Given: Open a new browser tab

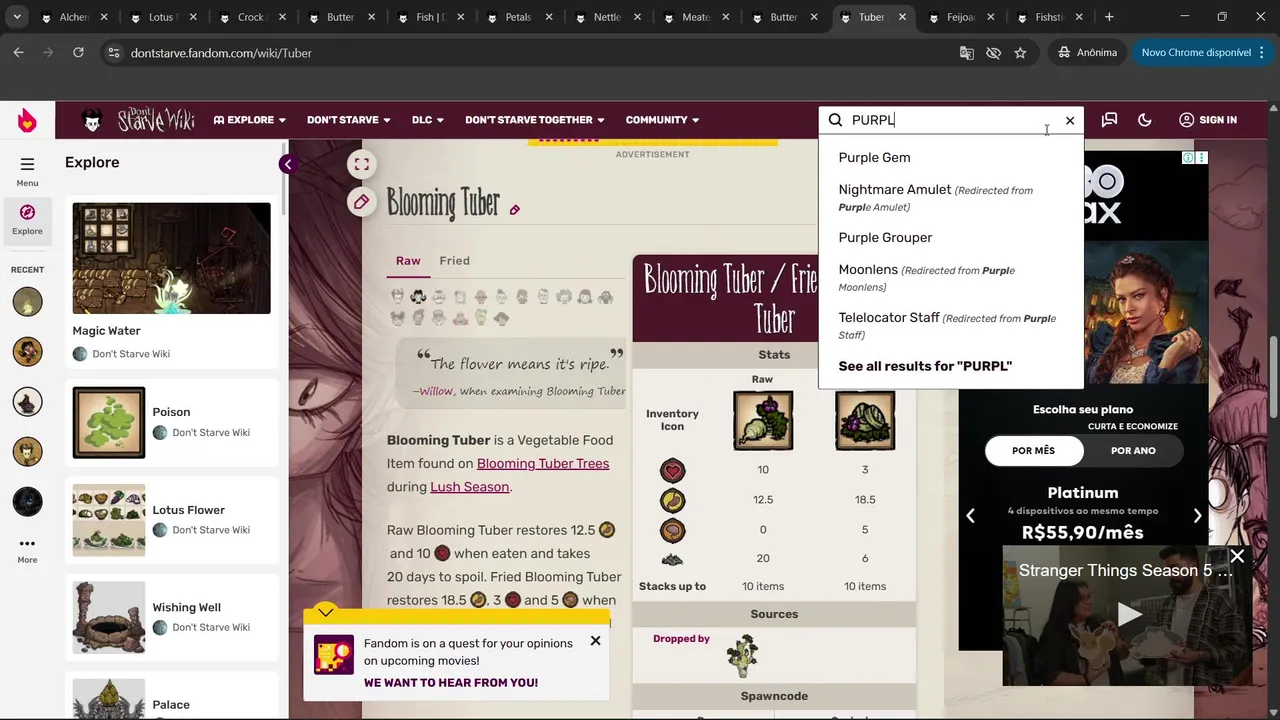Looking at the screenshot, I should [1109, 17].
